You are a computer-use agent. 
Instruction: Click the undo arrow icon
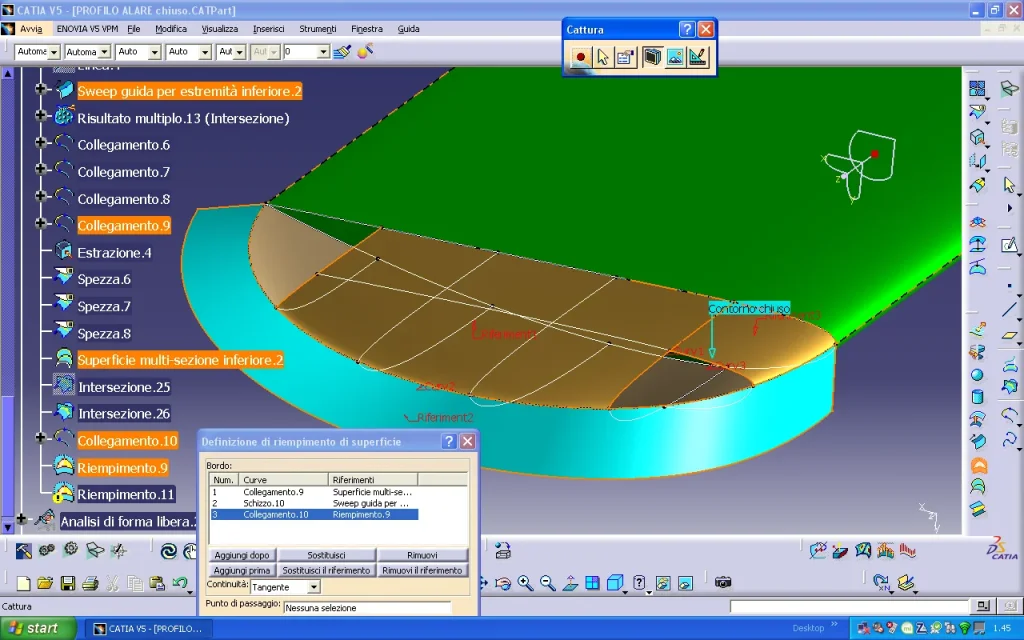pos(180,583)
